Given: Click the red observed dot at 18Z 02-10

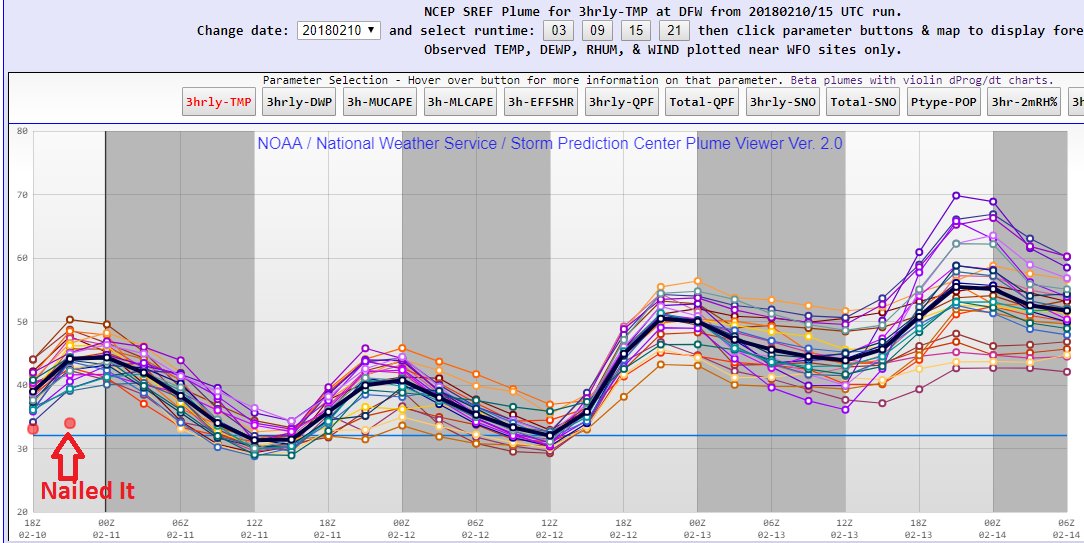Looking at the screenshot, I should (32, 429).
